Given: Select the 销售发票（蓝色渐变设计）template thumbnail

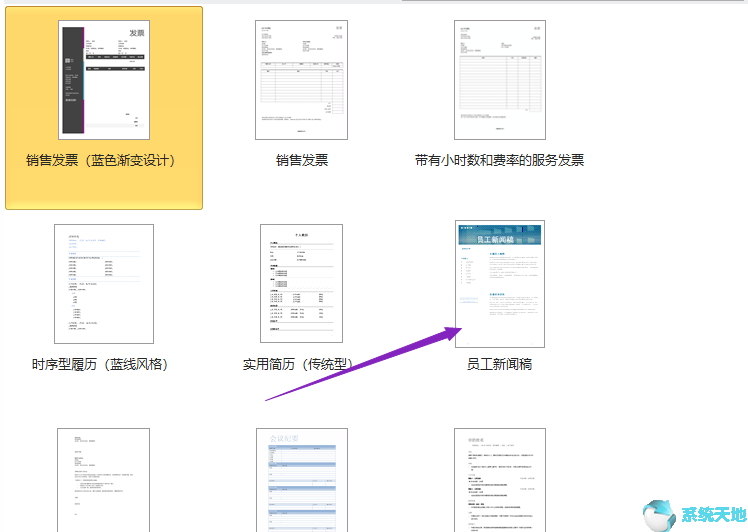Looking at the screenshot, I should 104,80.
